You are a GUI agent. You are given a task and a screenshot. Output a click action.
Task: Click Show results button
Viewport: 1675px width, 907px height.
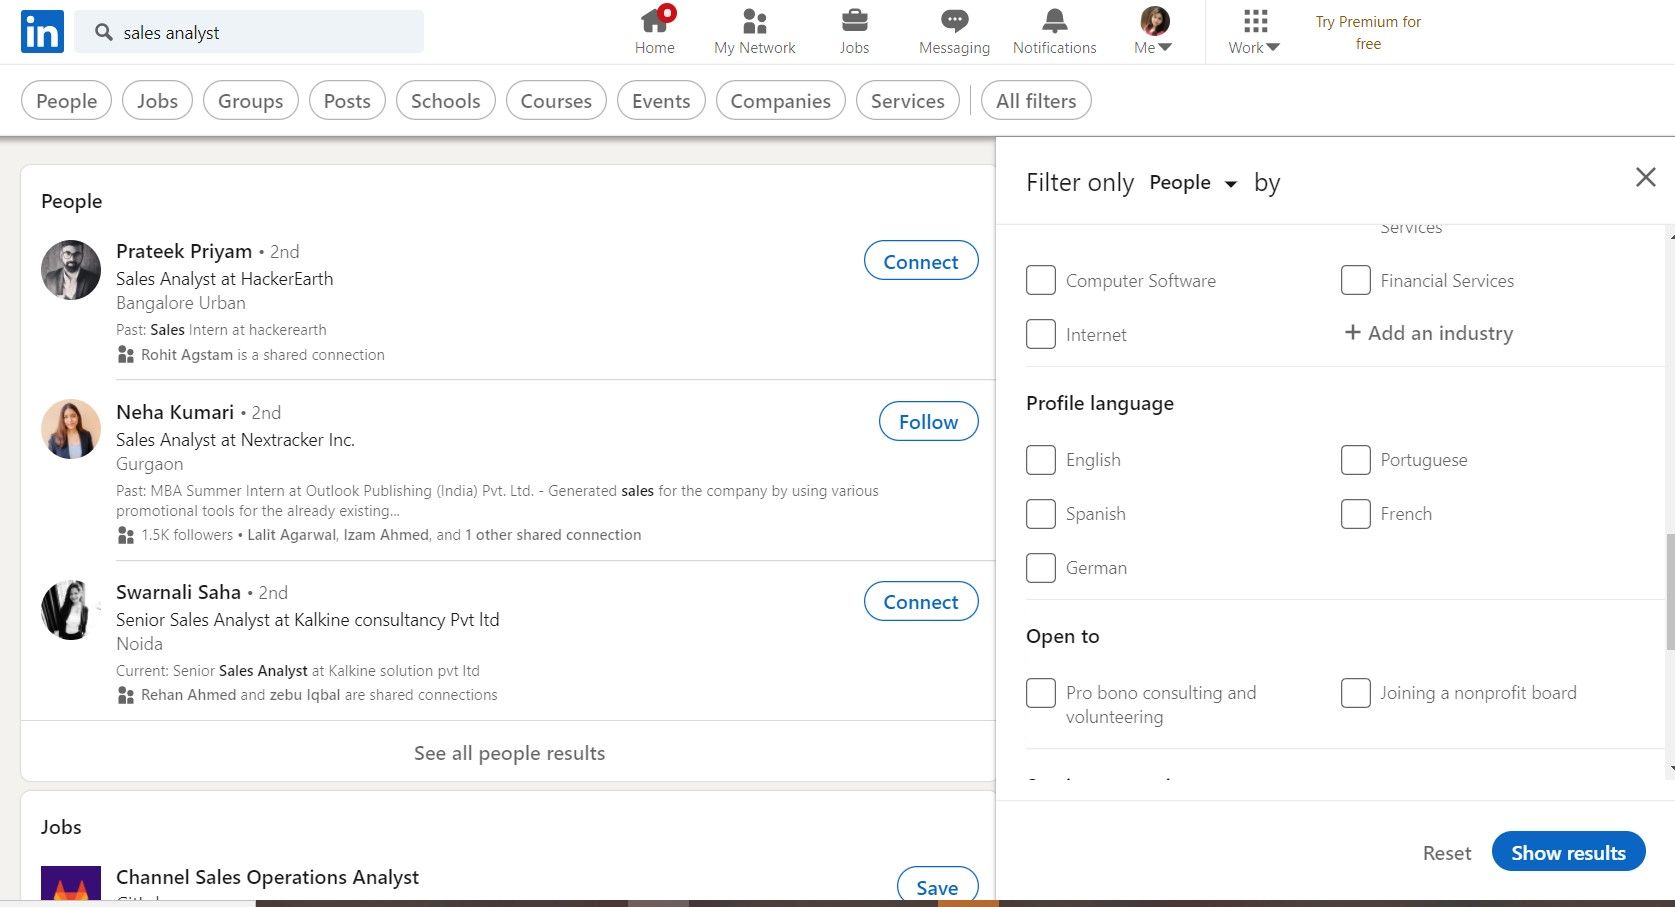click(x=1568, y=851)
